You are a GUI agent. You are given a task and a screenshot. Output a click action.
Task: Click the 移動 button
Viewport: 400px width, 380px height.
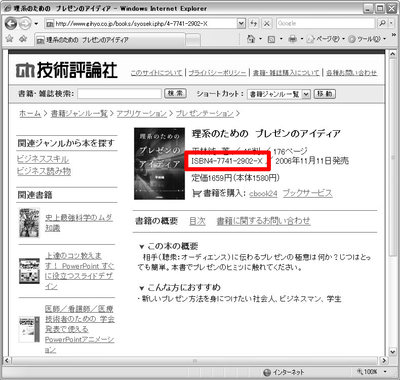(x=325, y=94)
